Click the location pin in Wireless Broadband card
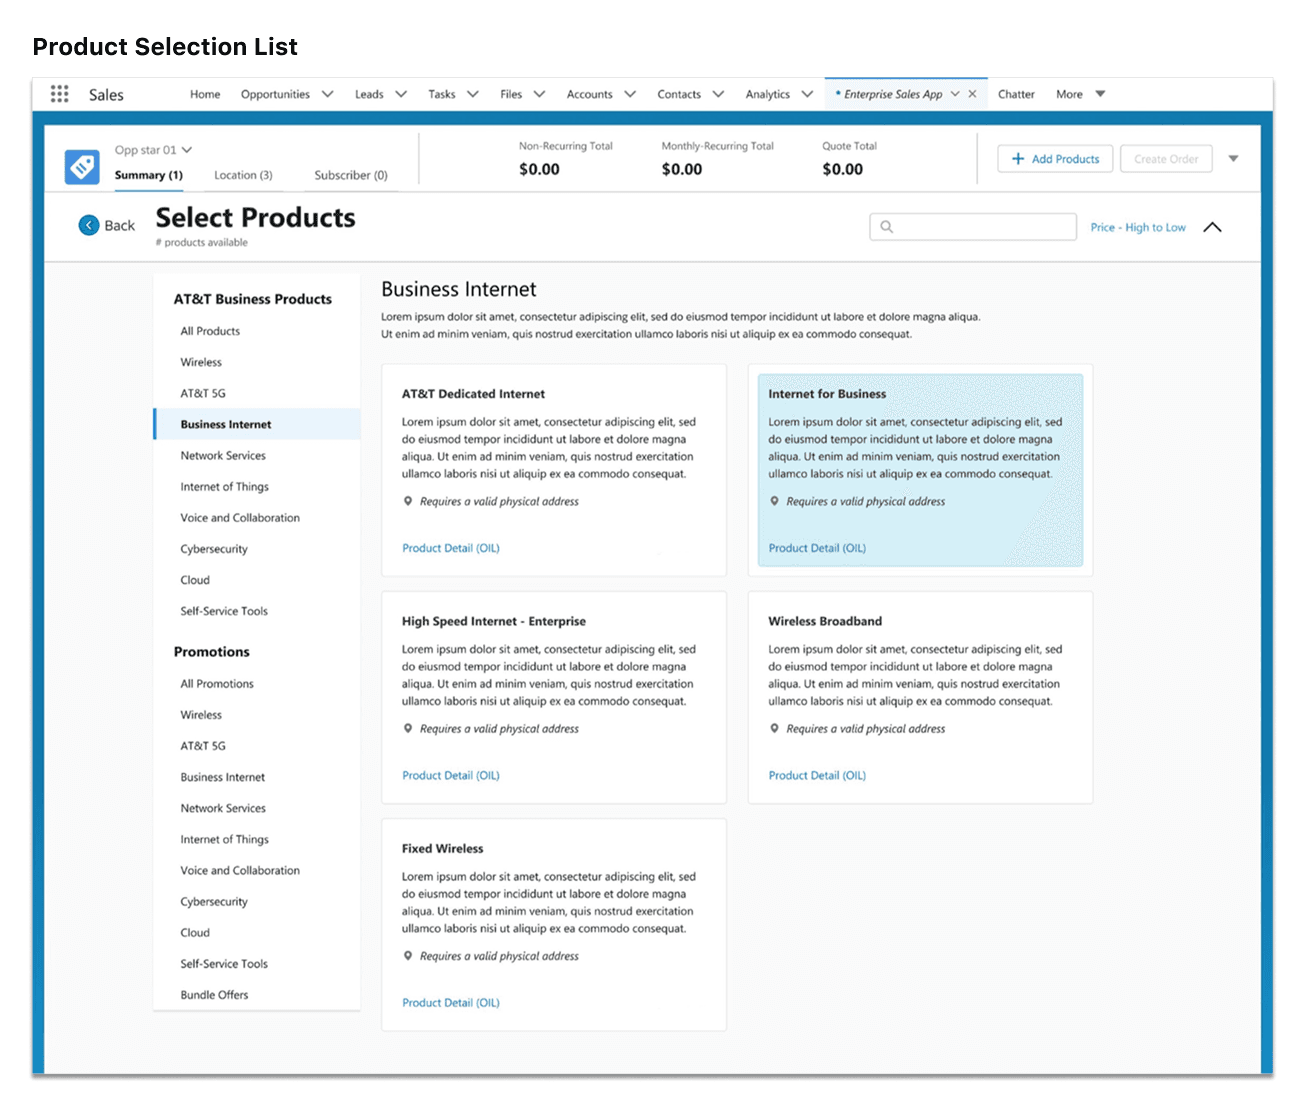 [x=774, y=728]
